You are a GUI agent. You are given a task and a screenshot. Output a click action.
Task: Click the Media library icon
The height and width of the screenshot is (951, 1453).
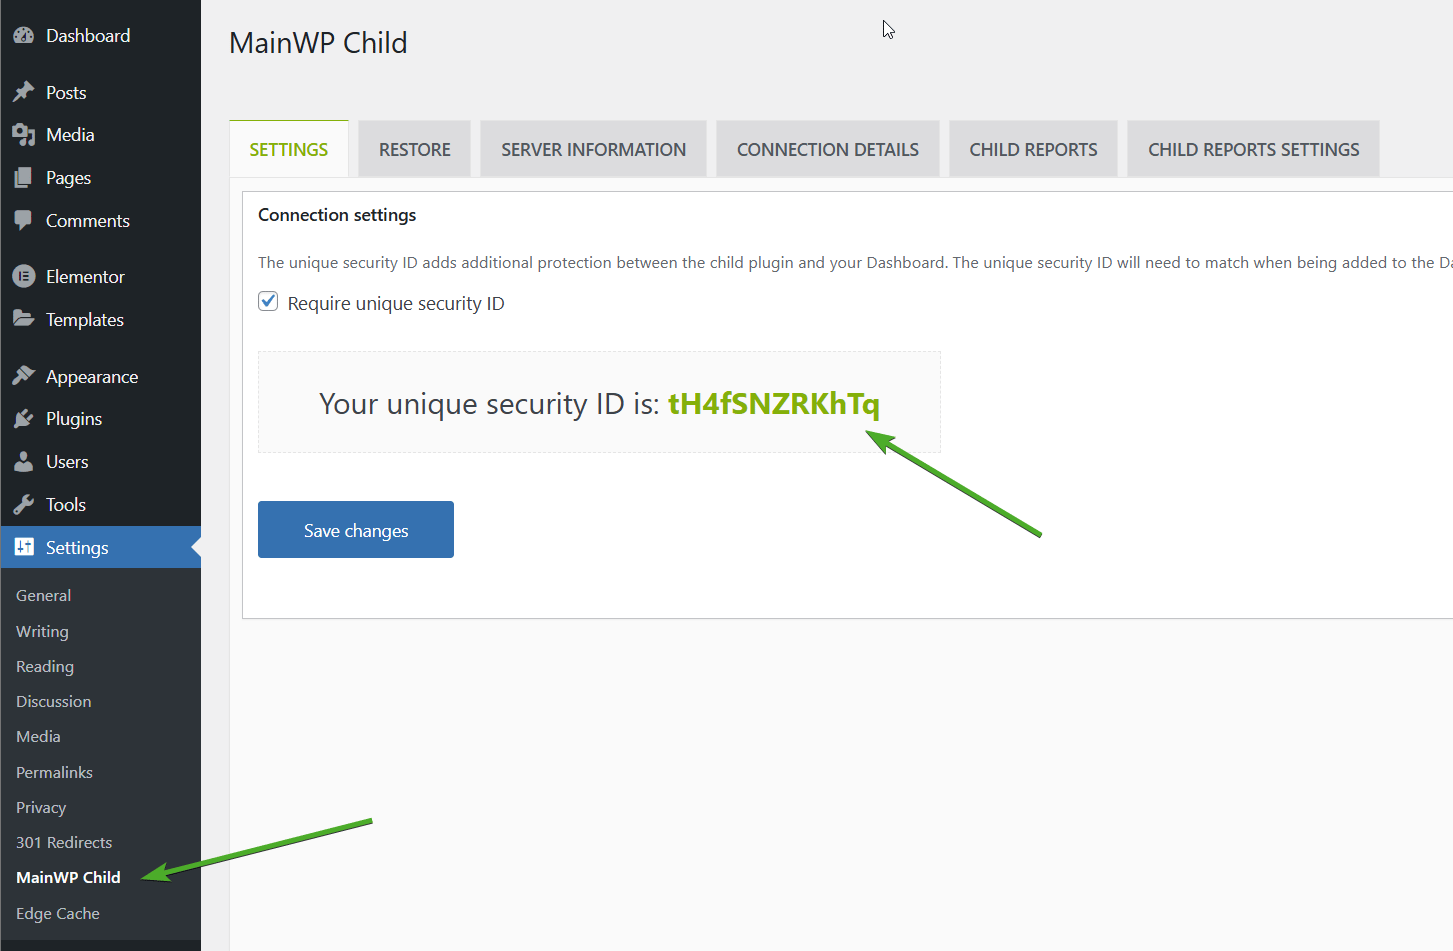24,134
